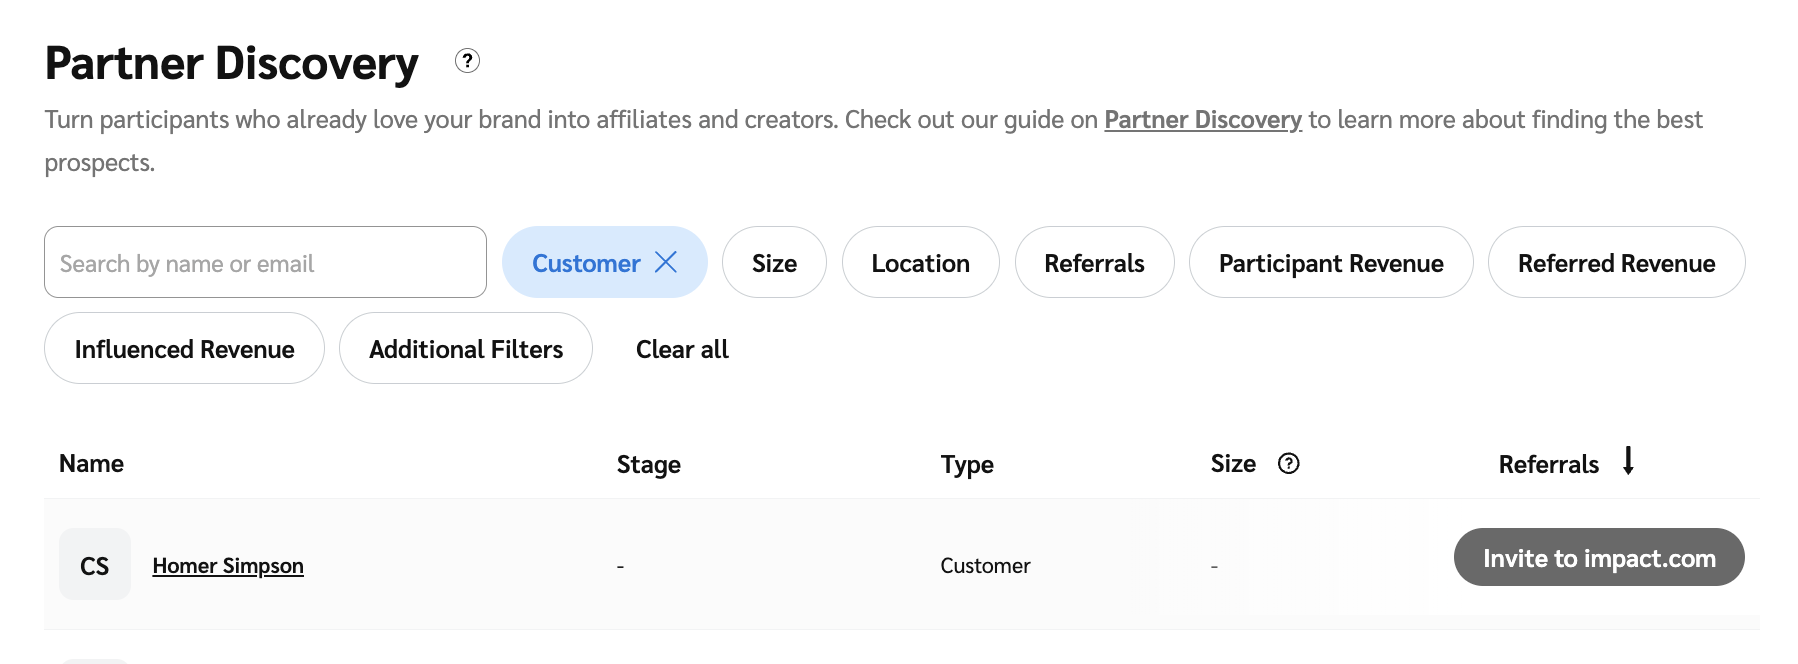Click the CS avatar for Homer Simpson

pos(95,565)
